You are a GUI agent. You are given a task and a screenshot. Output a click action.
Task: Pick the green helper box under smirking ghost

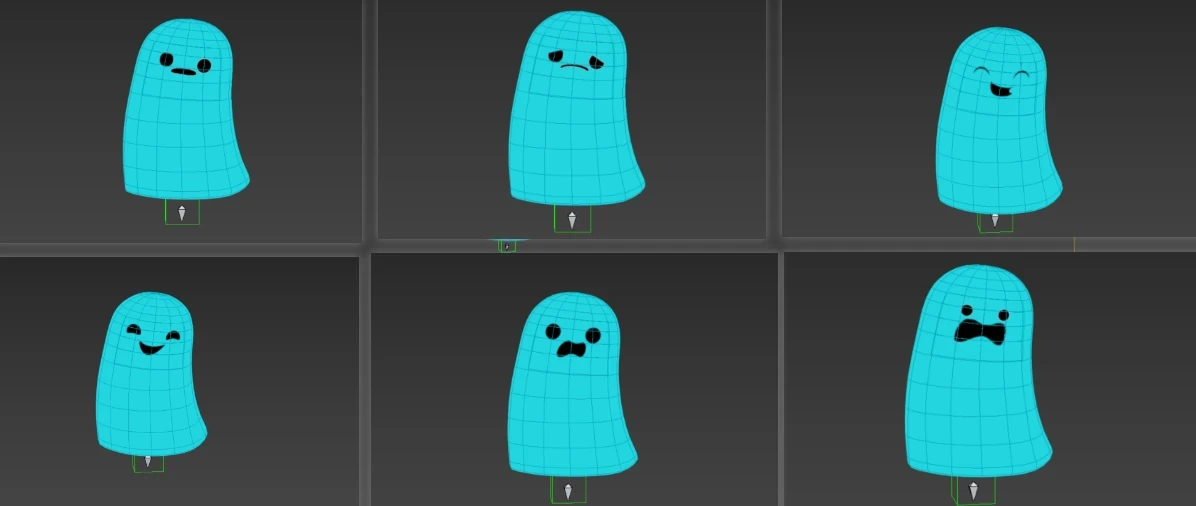(x=148, y=462)
